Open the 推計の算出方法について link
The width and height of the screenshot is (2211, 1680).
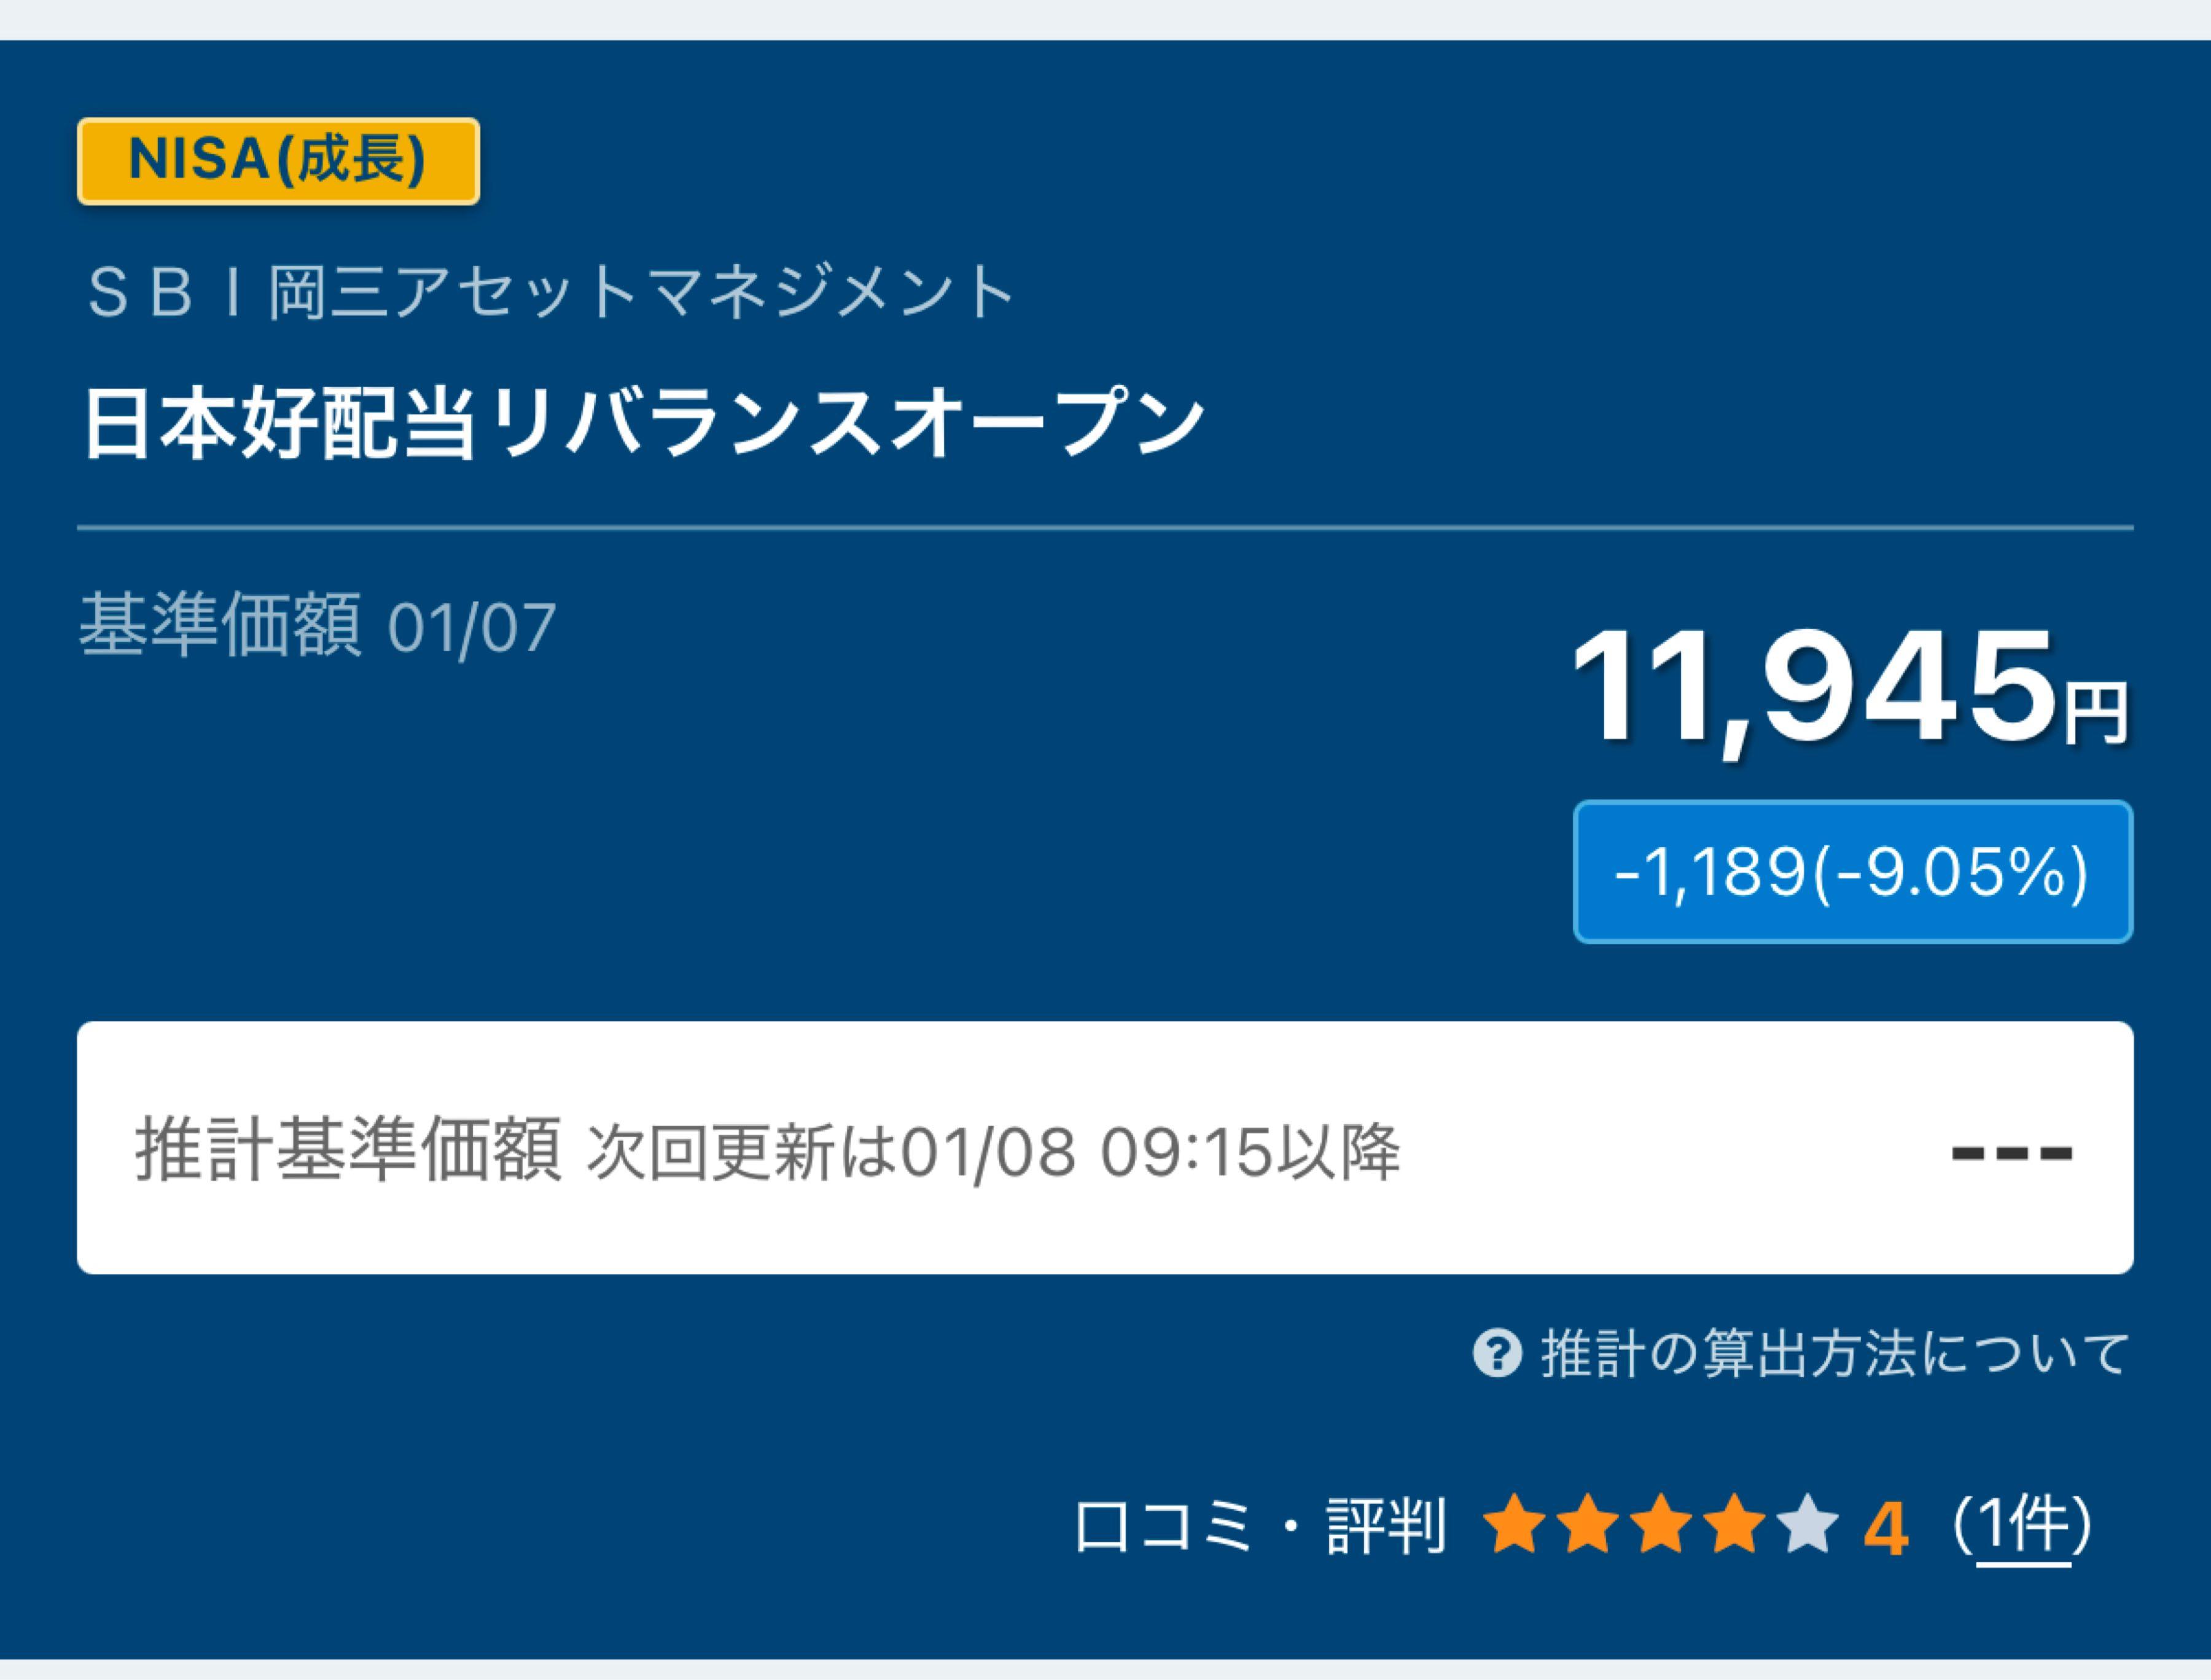pos(1834,1354)
